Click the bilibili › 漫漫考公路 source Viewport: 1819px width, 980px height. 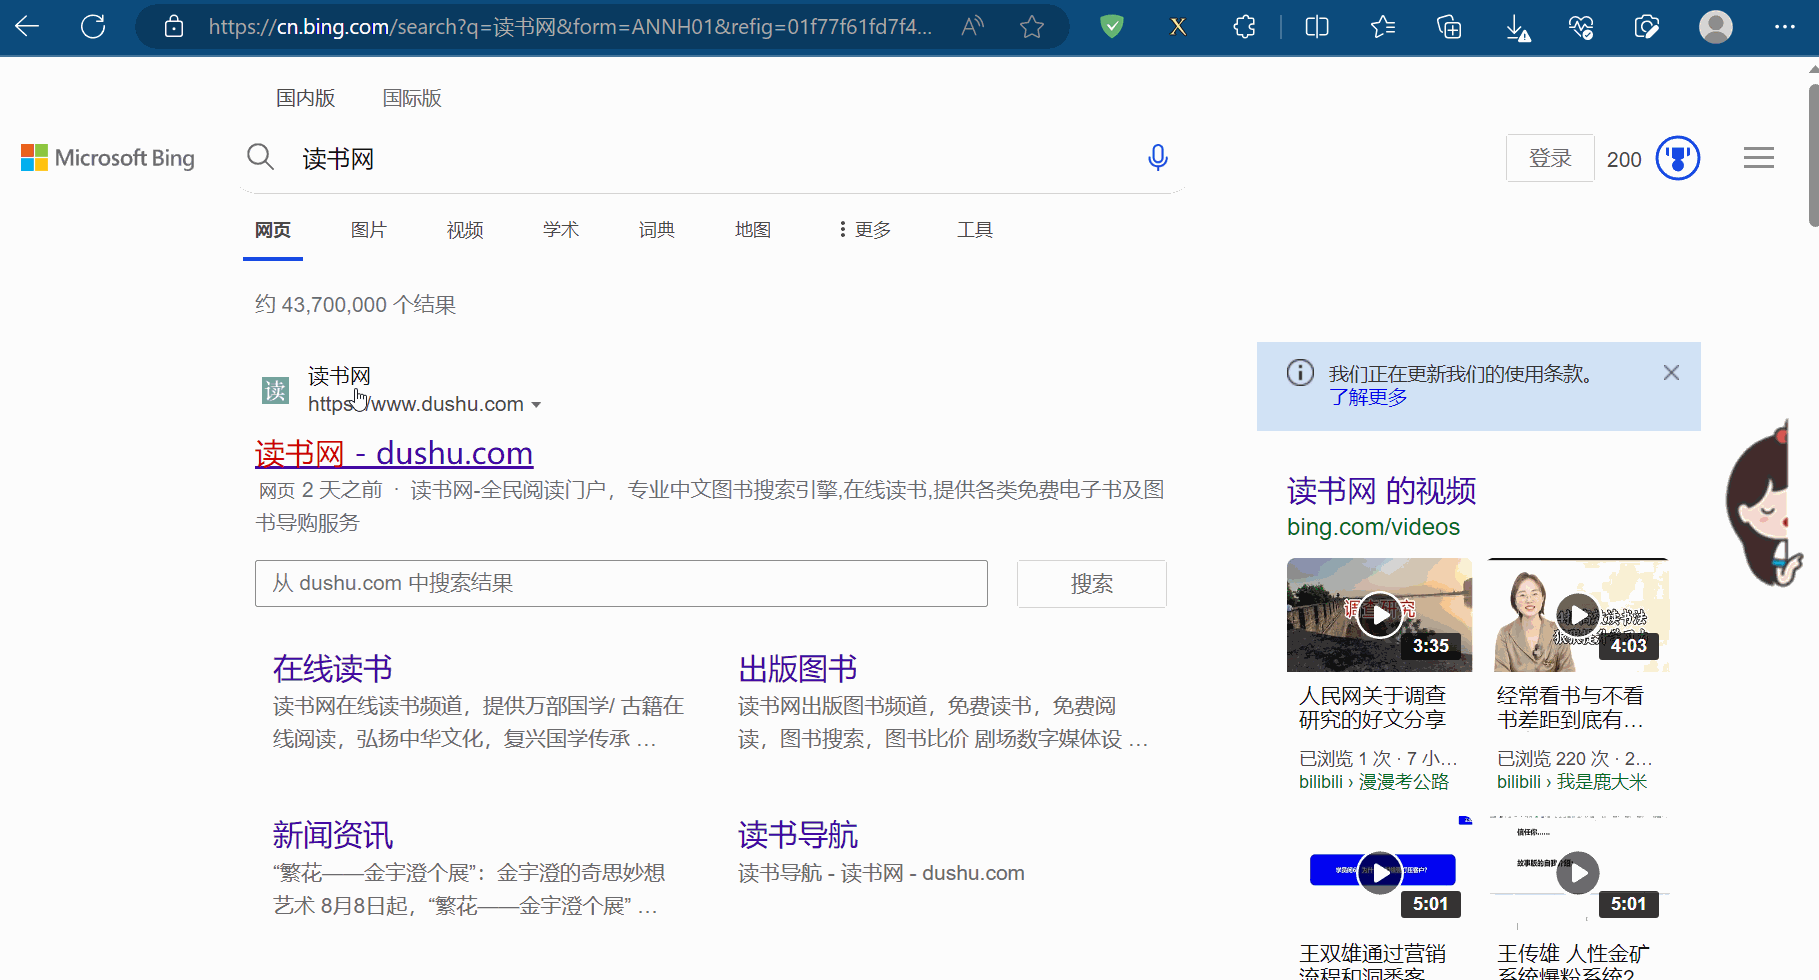[1373, 782]
